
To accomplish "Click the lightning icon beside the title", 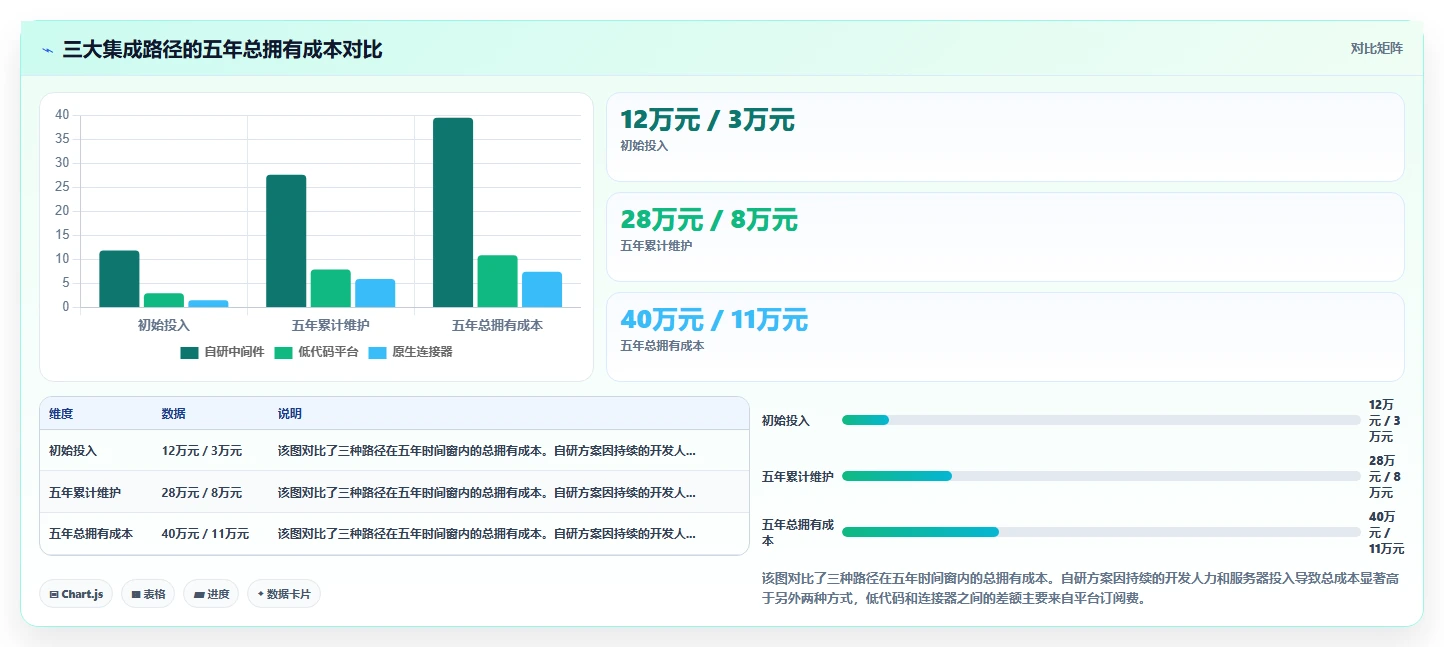I will [48, 50].
